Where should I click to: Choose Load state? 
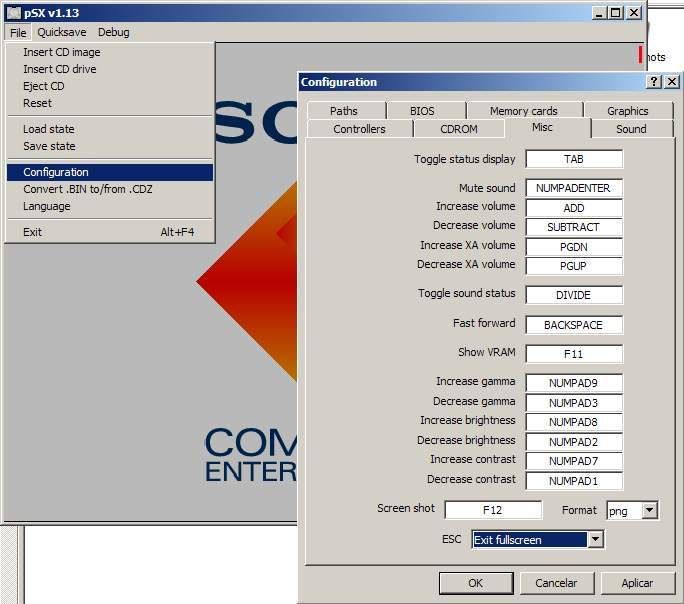[110, 129]
